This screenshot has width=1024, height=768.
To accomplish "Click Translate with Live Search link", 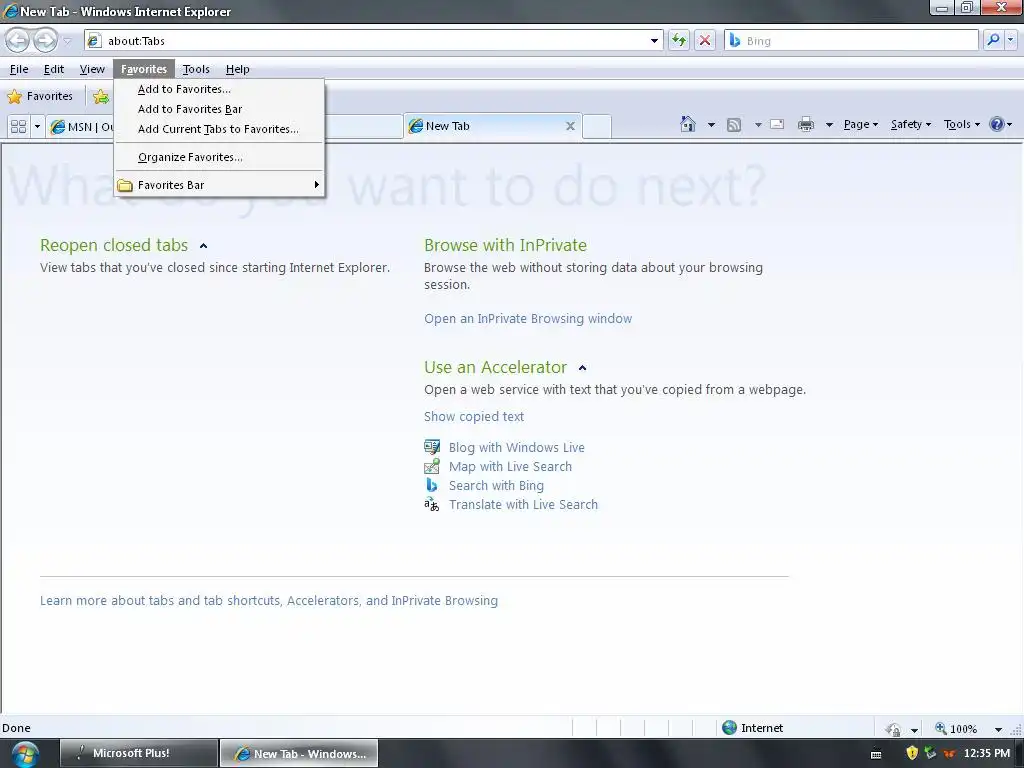I will tap(523, 504).
